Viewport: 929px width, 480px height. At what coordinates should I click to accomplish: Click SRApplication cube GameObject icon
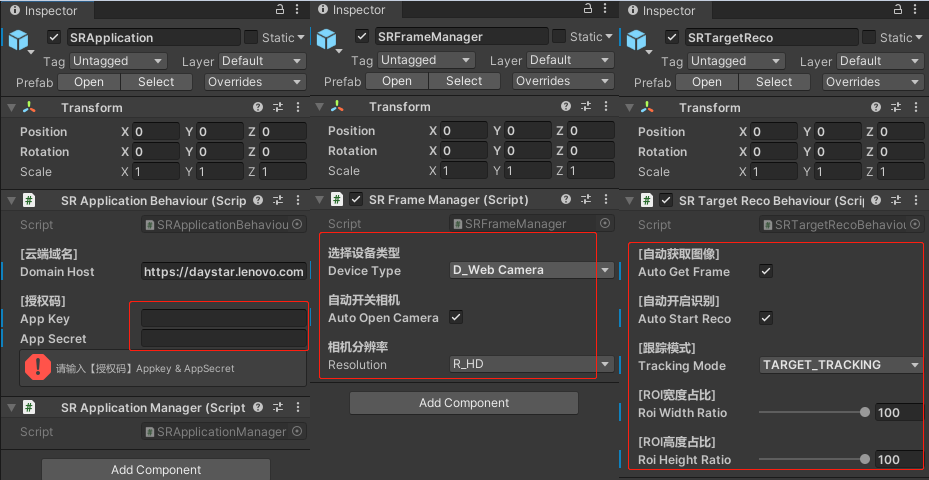pos(18,40)
